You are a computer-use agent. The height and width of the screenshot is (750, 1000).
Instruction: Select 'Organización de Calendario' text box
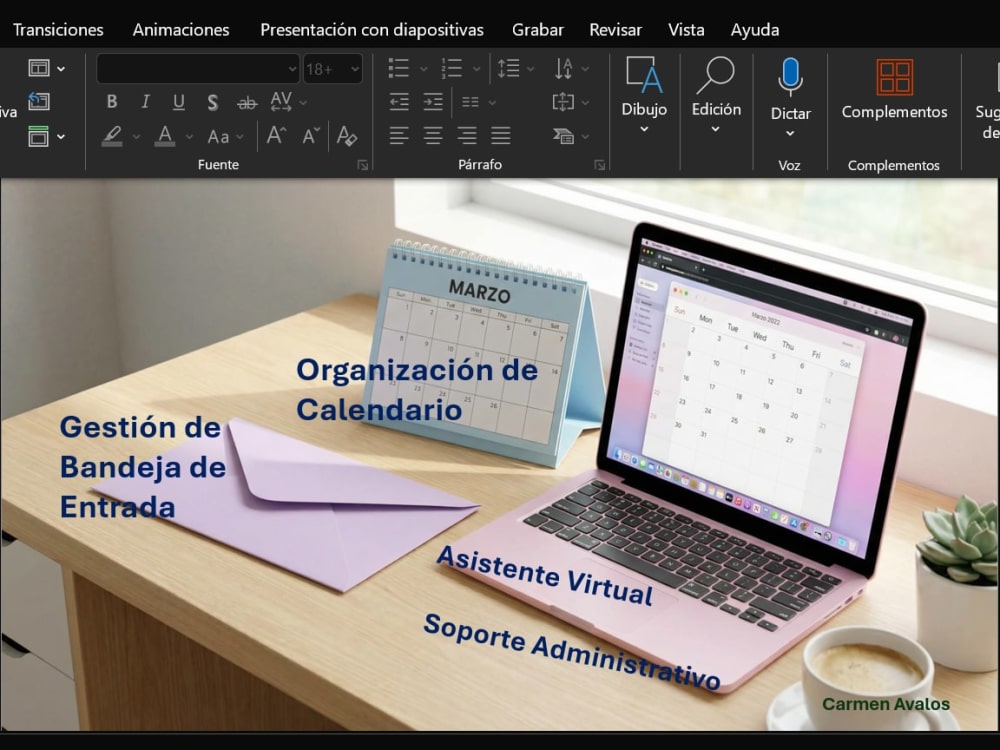pos(417,390)
